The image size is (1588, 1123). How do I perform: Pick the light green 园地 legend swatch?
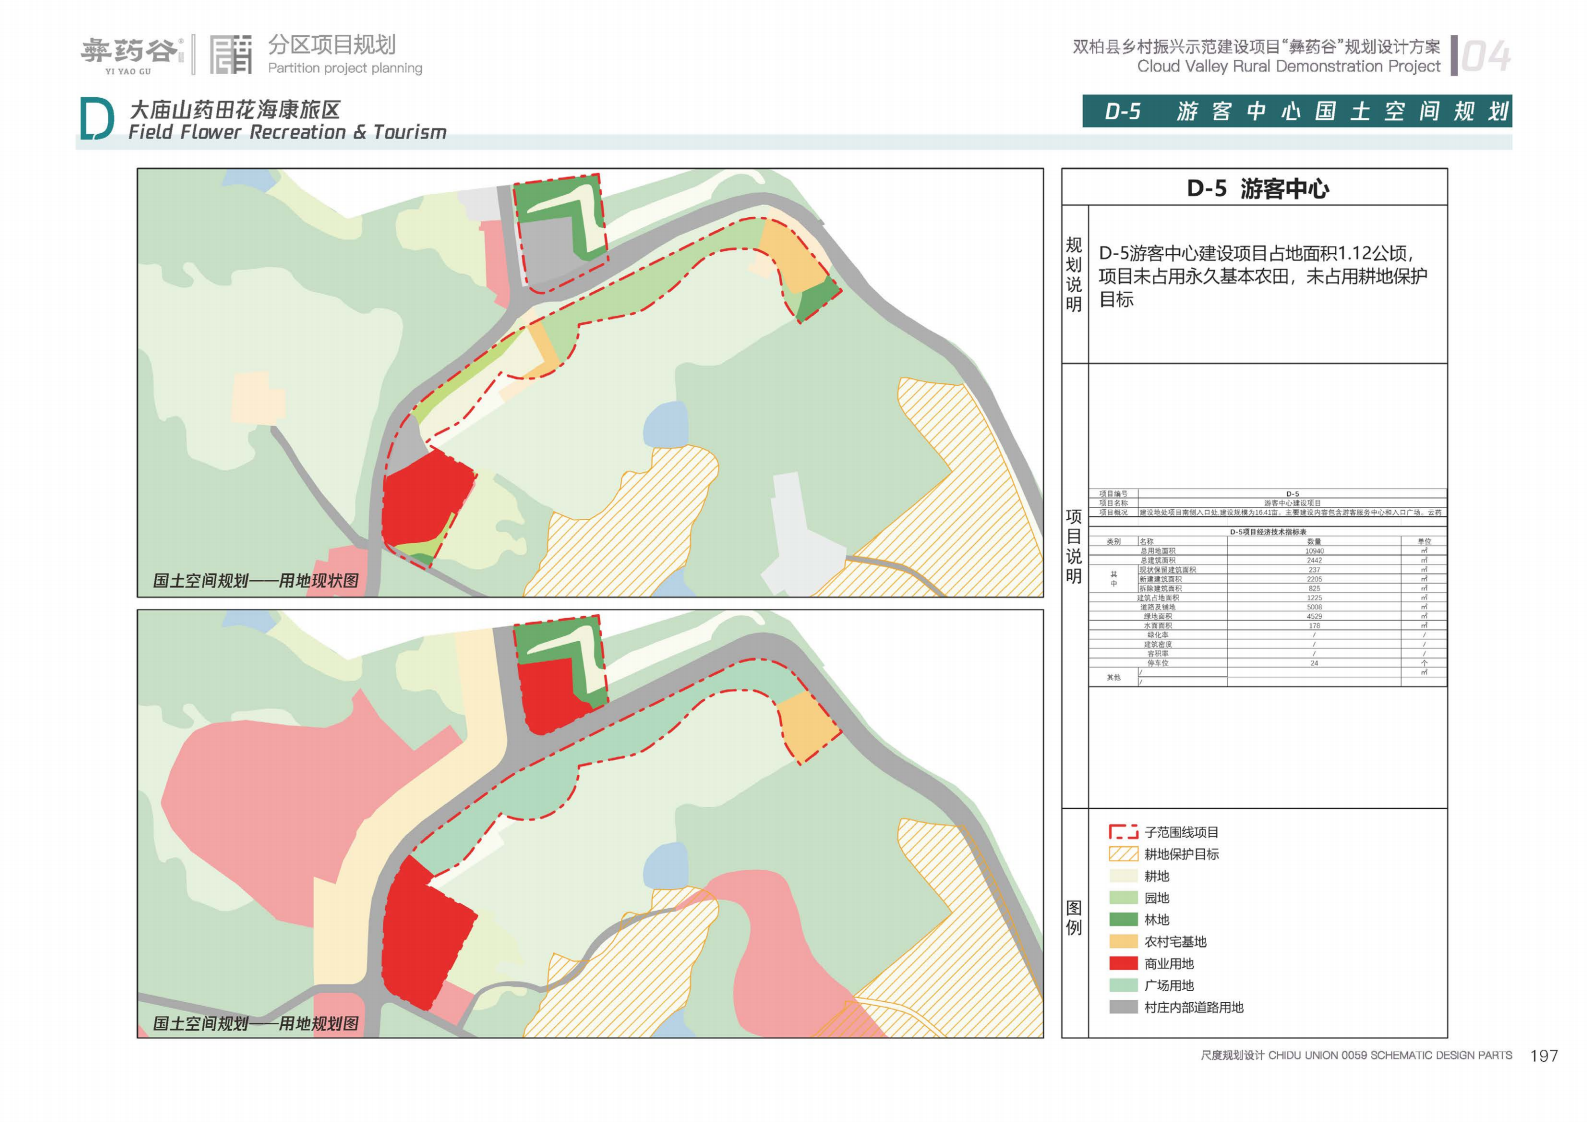pos(1123,897)
